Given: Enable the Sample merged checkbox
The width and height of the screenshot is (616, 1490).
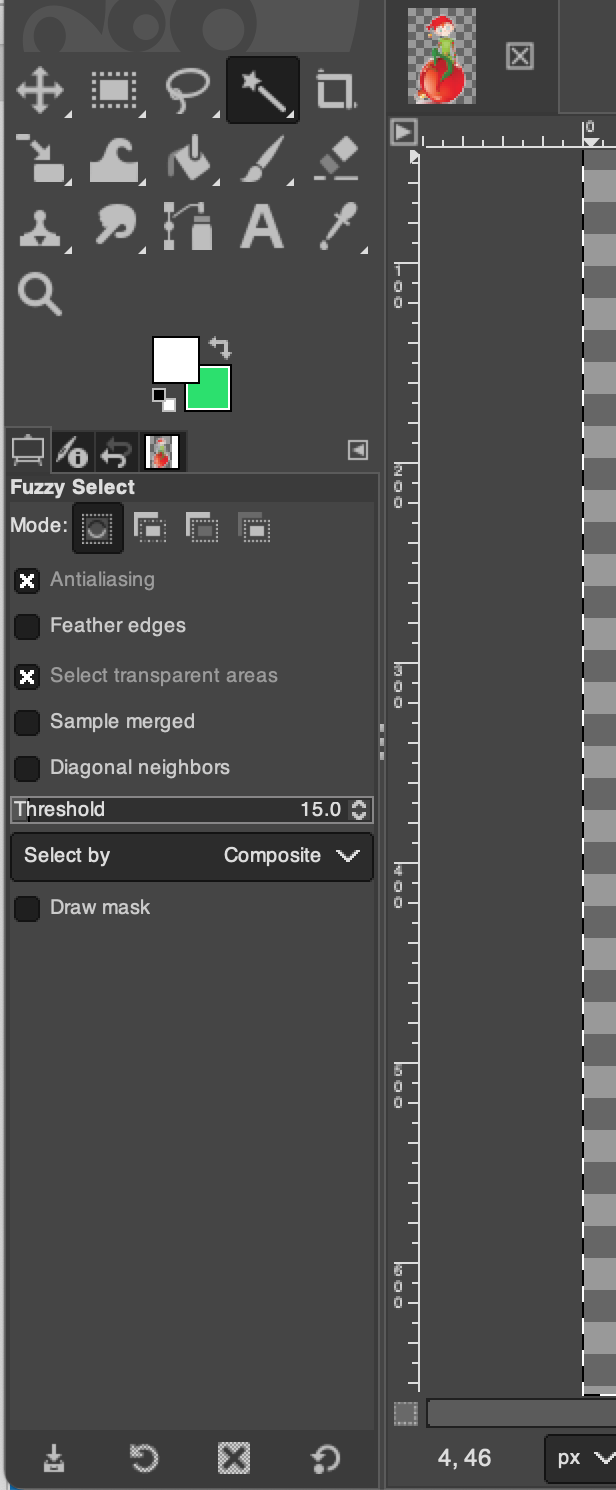Looking at the screenshot, I should (27, 723).
